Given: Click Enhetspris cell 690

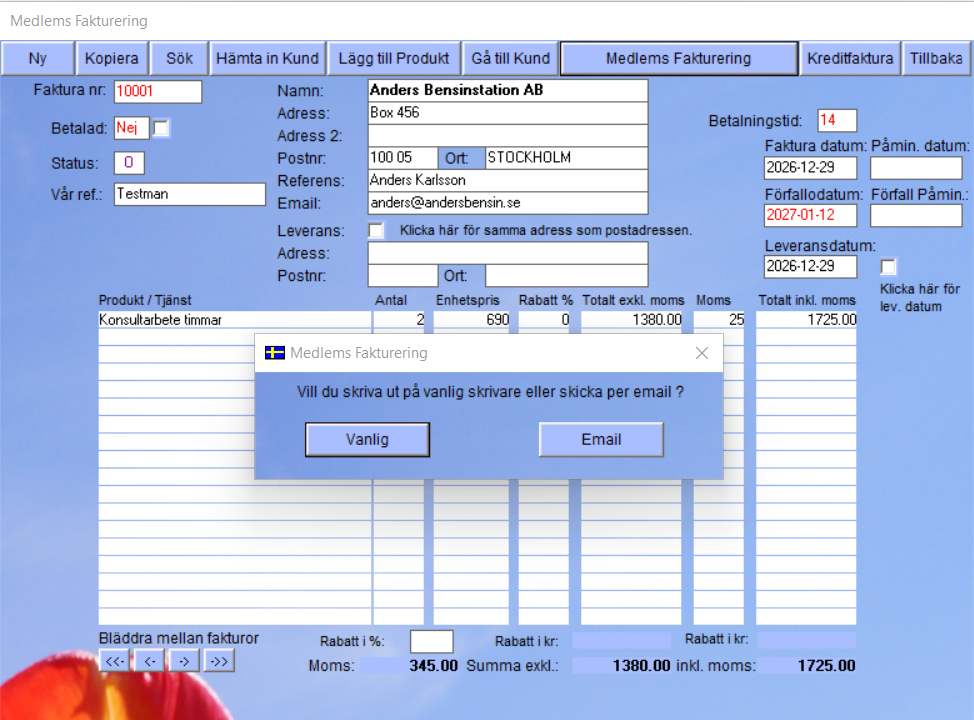Looking at the screenshot, I should [x=471, y=320].
